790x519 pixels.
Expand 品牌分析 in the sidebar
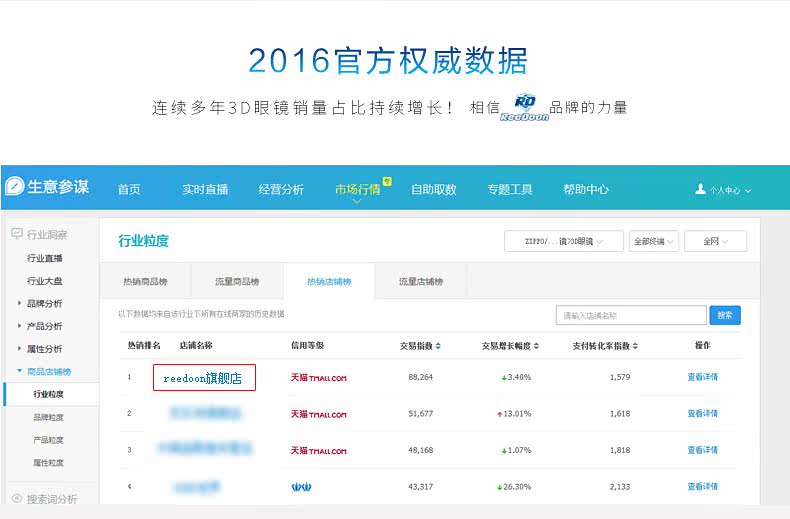pyautogui.click(x=19, y=303)
